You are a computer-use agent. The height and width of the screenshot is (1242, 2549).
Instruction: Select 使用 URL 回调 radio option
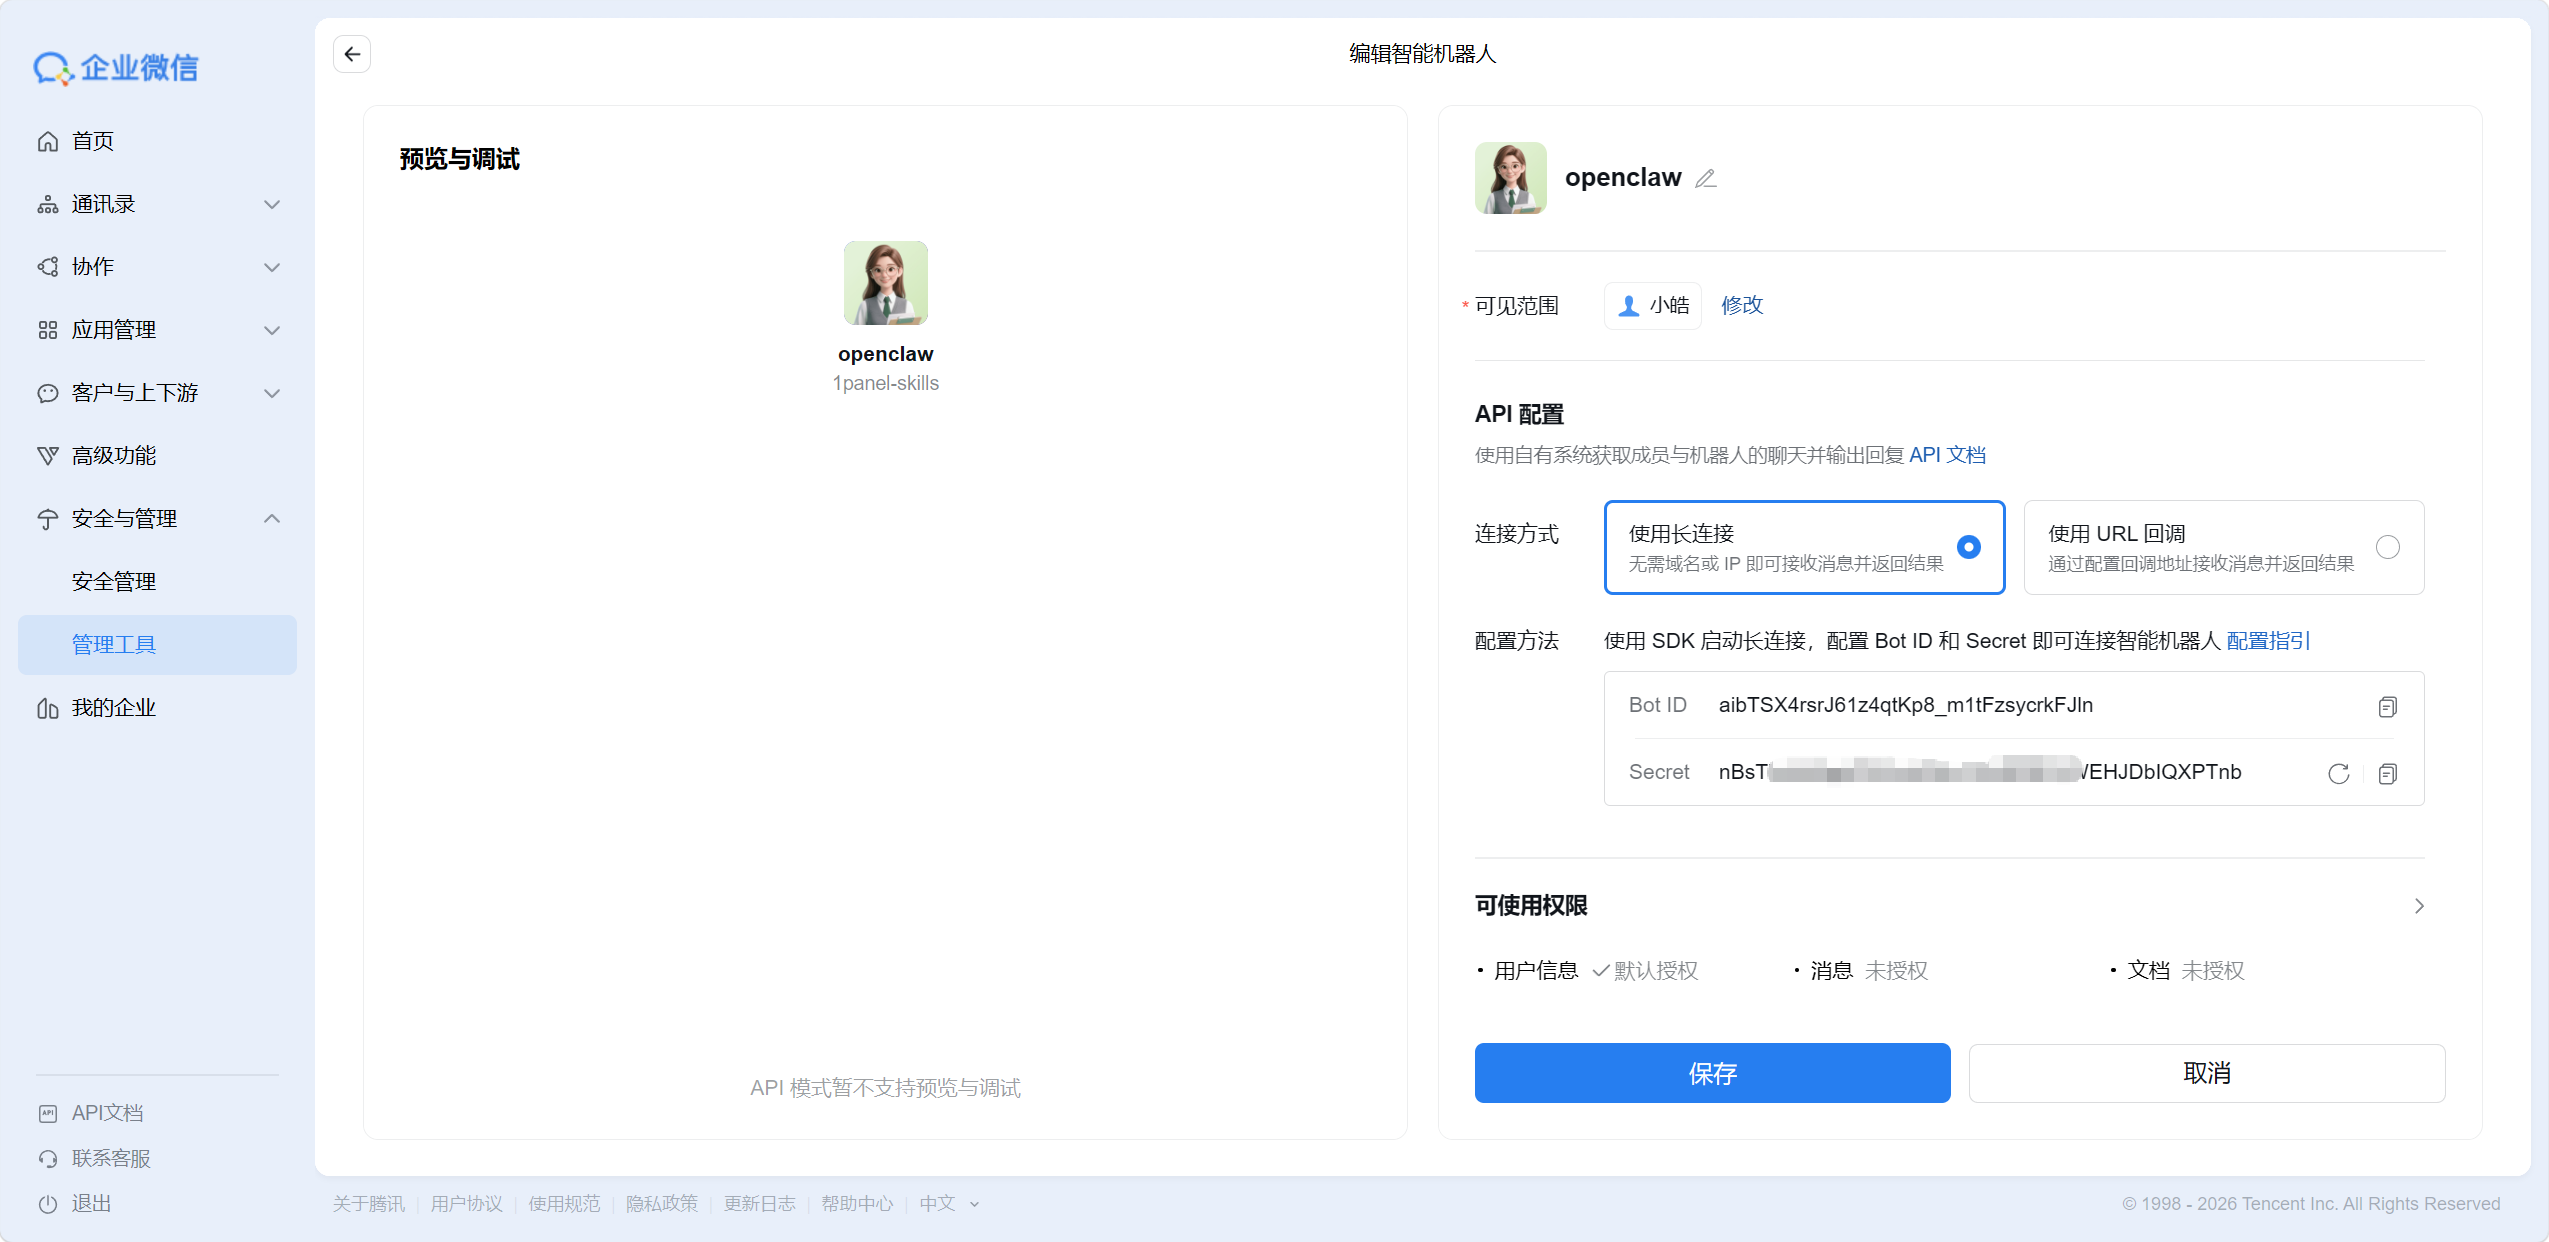(x=2387, y=547)
